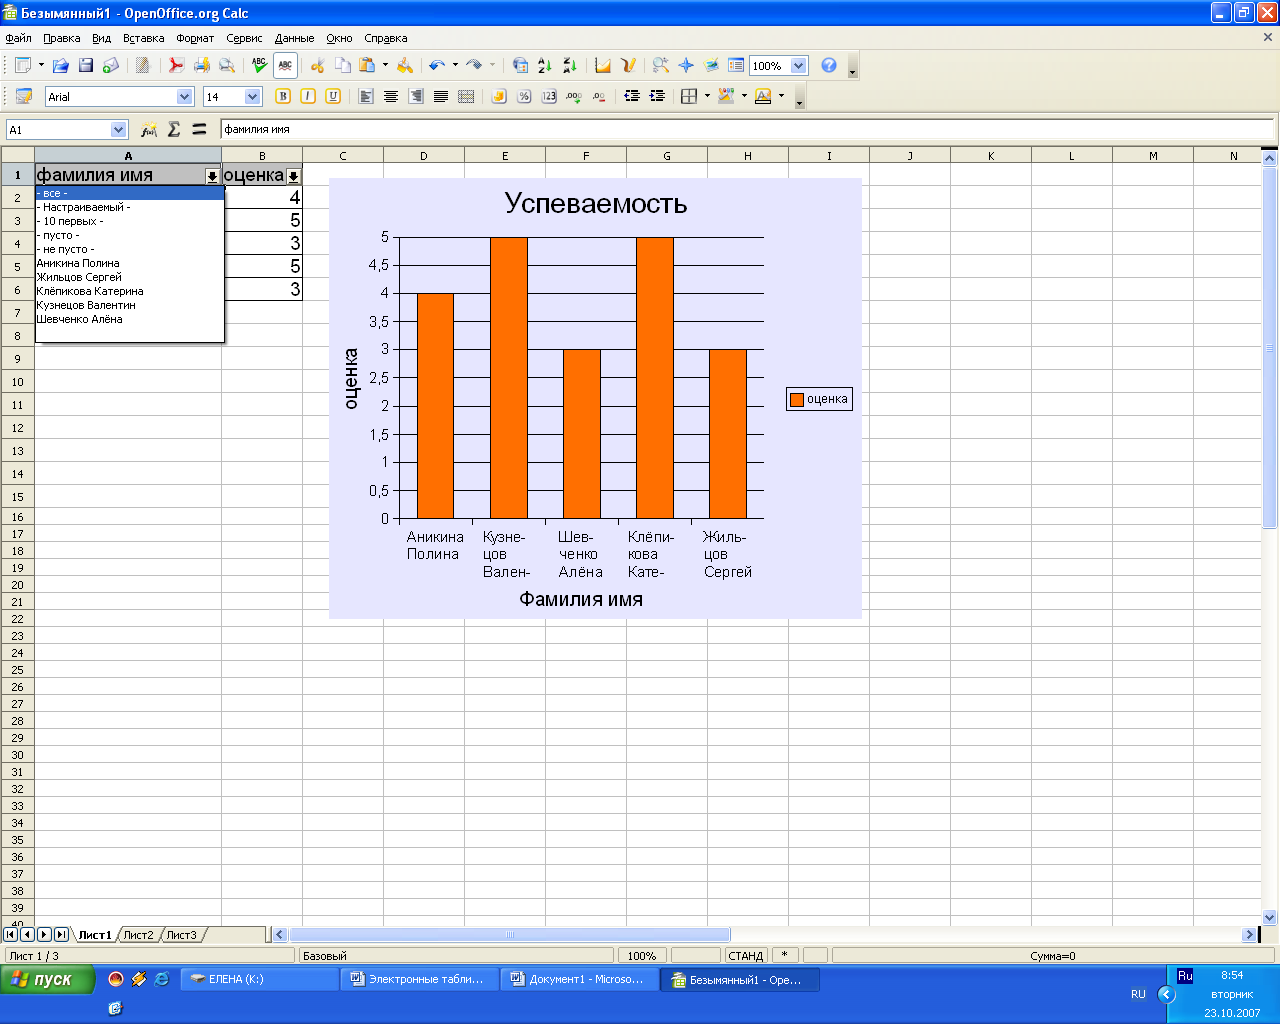The image size is (1280, 1024).
Task: Open Find and Replace tool
Action: [x=661, y=66]
